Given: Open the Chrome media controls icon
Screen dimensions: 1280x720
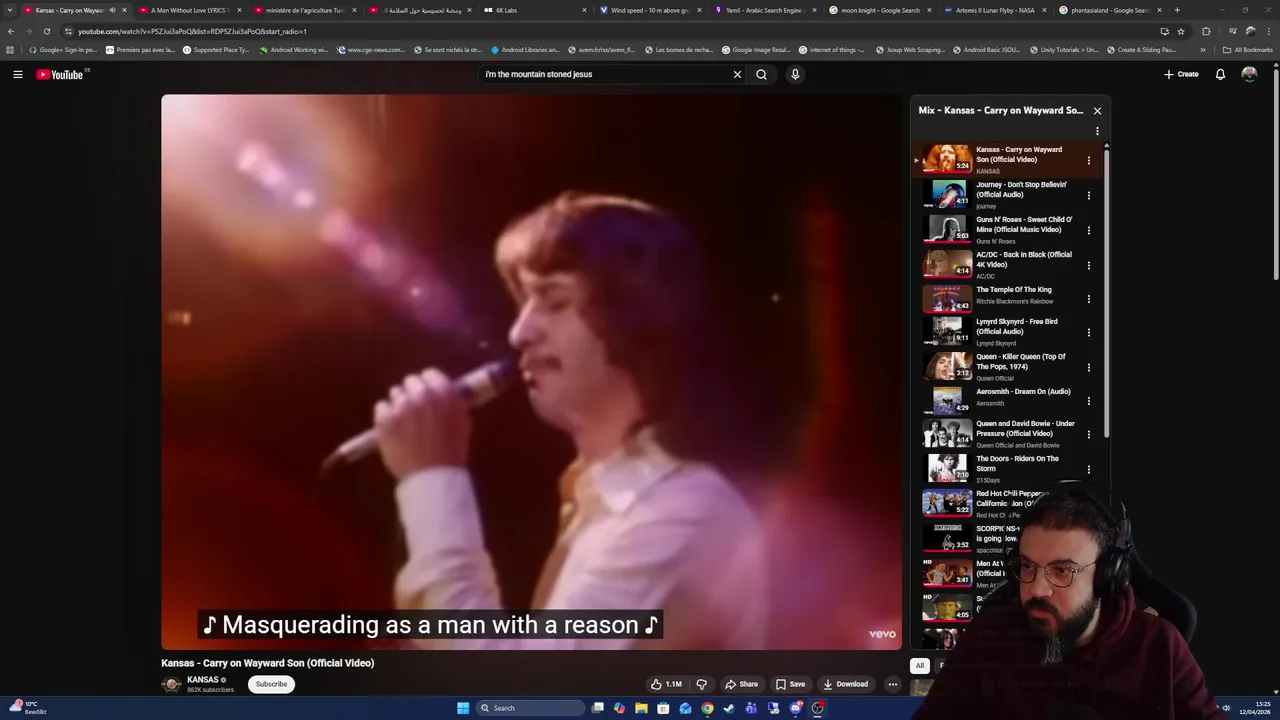Looking at the screenshot, I should [x=1233, y=31].
